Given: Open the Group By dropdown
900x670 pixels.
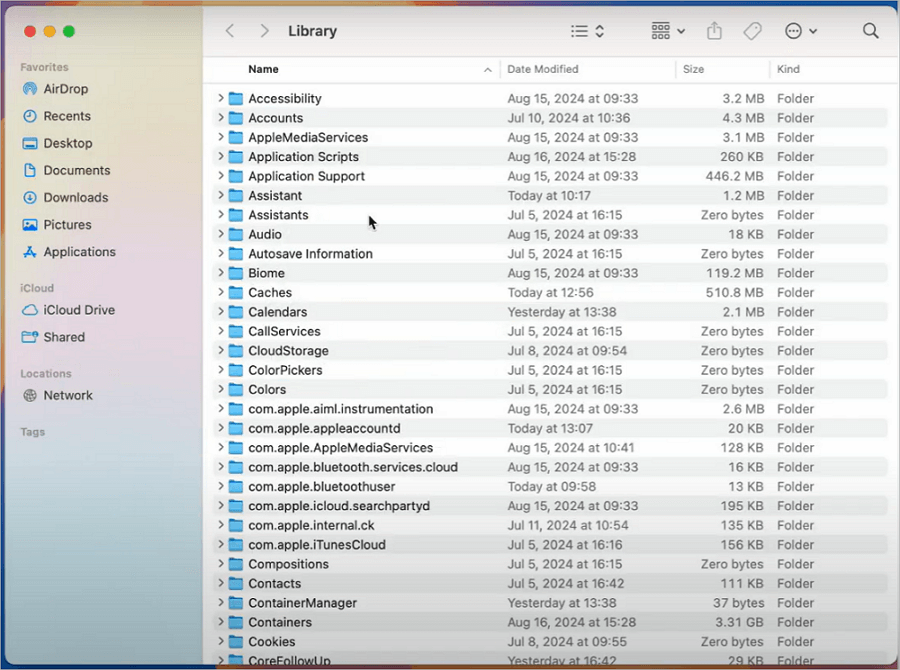Looking at the screenshot, I should 667,31.
